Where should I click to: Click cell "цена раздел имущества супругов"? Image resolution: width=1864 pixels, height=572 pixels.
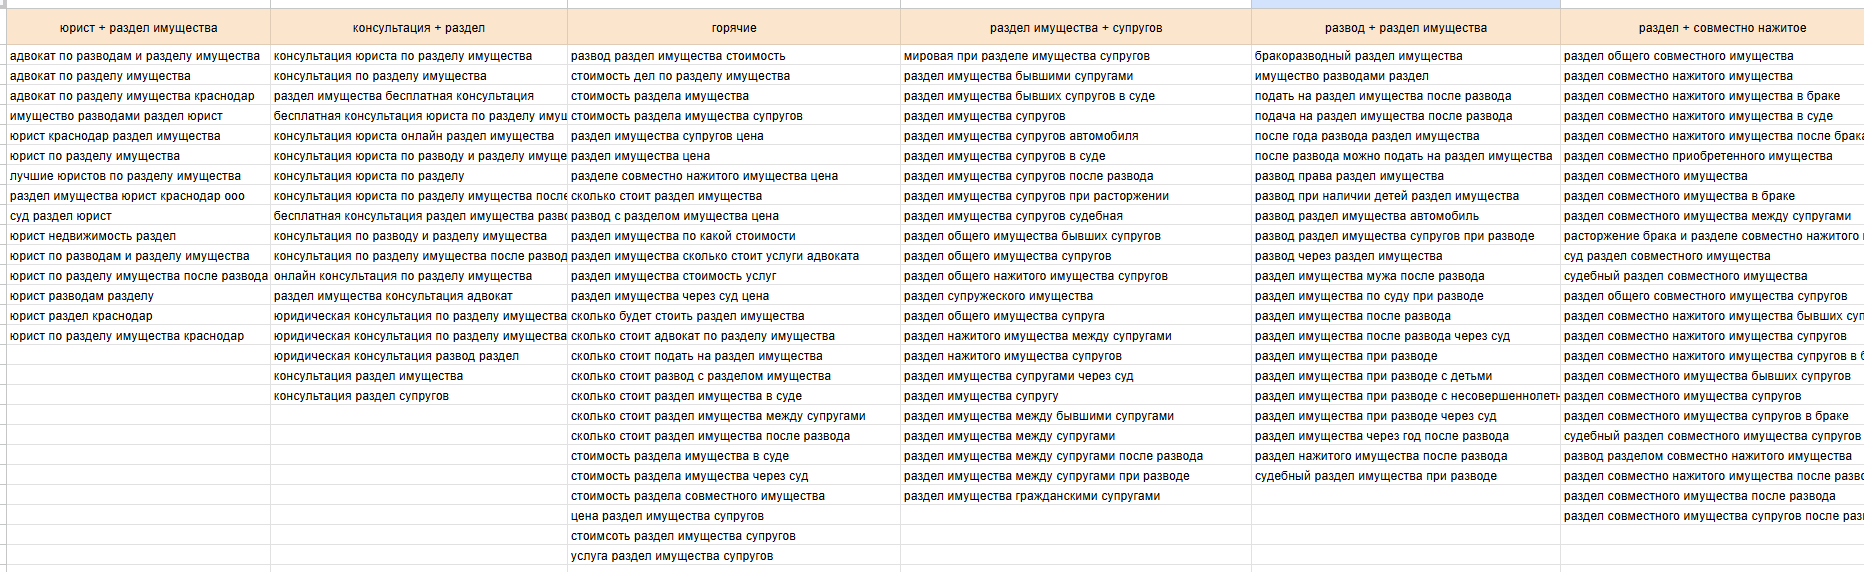pyautogui.click(x=734, y=516)
